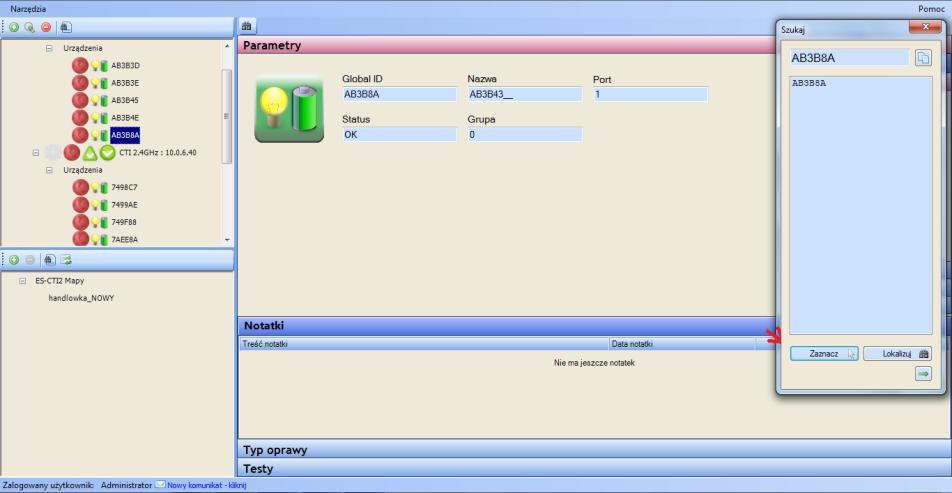Click the device tree scroll up arrow
Image resolution: width=952 pixels, height=493 pixels.
click(x=227, y=46)
